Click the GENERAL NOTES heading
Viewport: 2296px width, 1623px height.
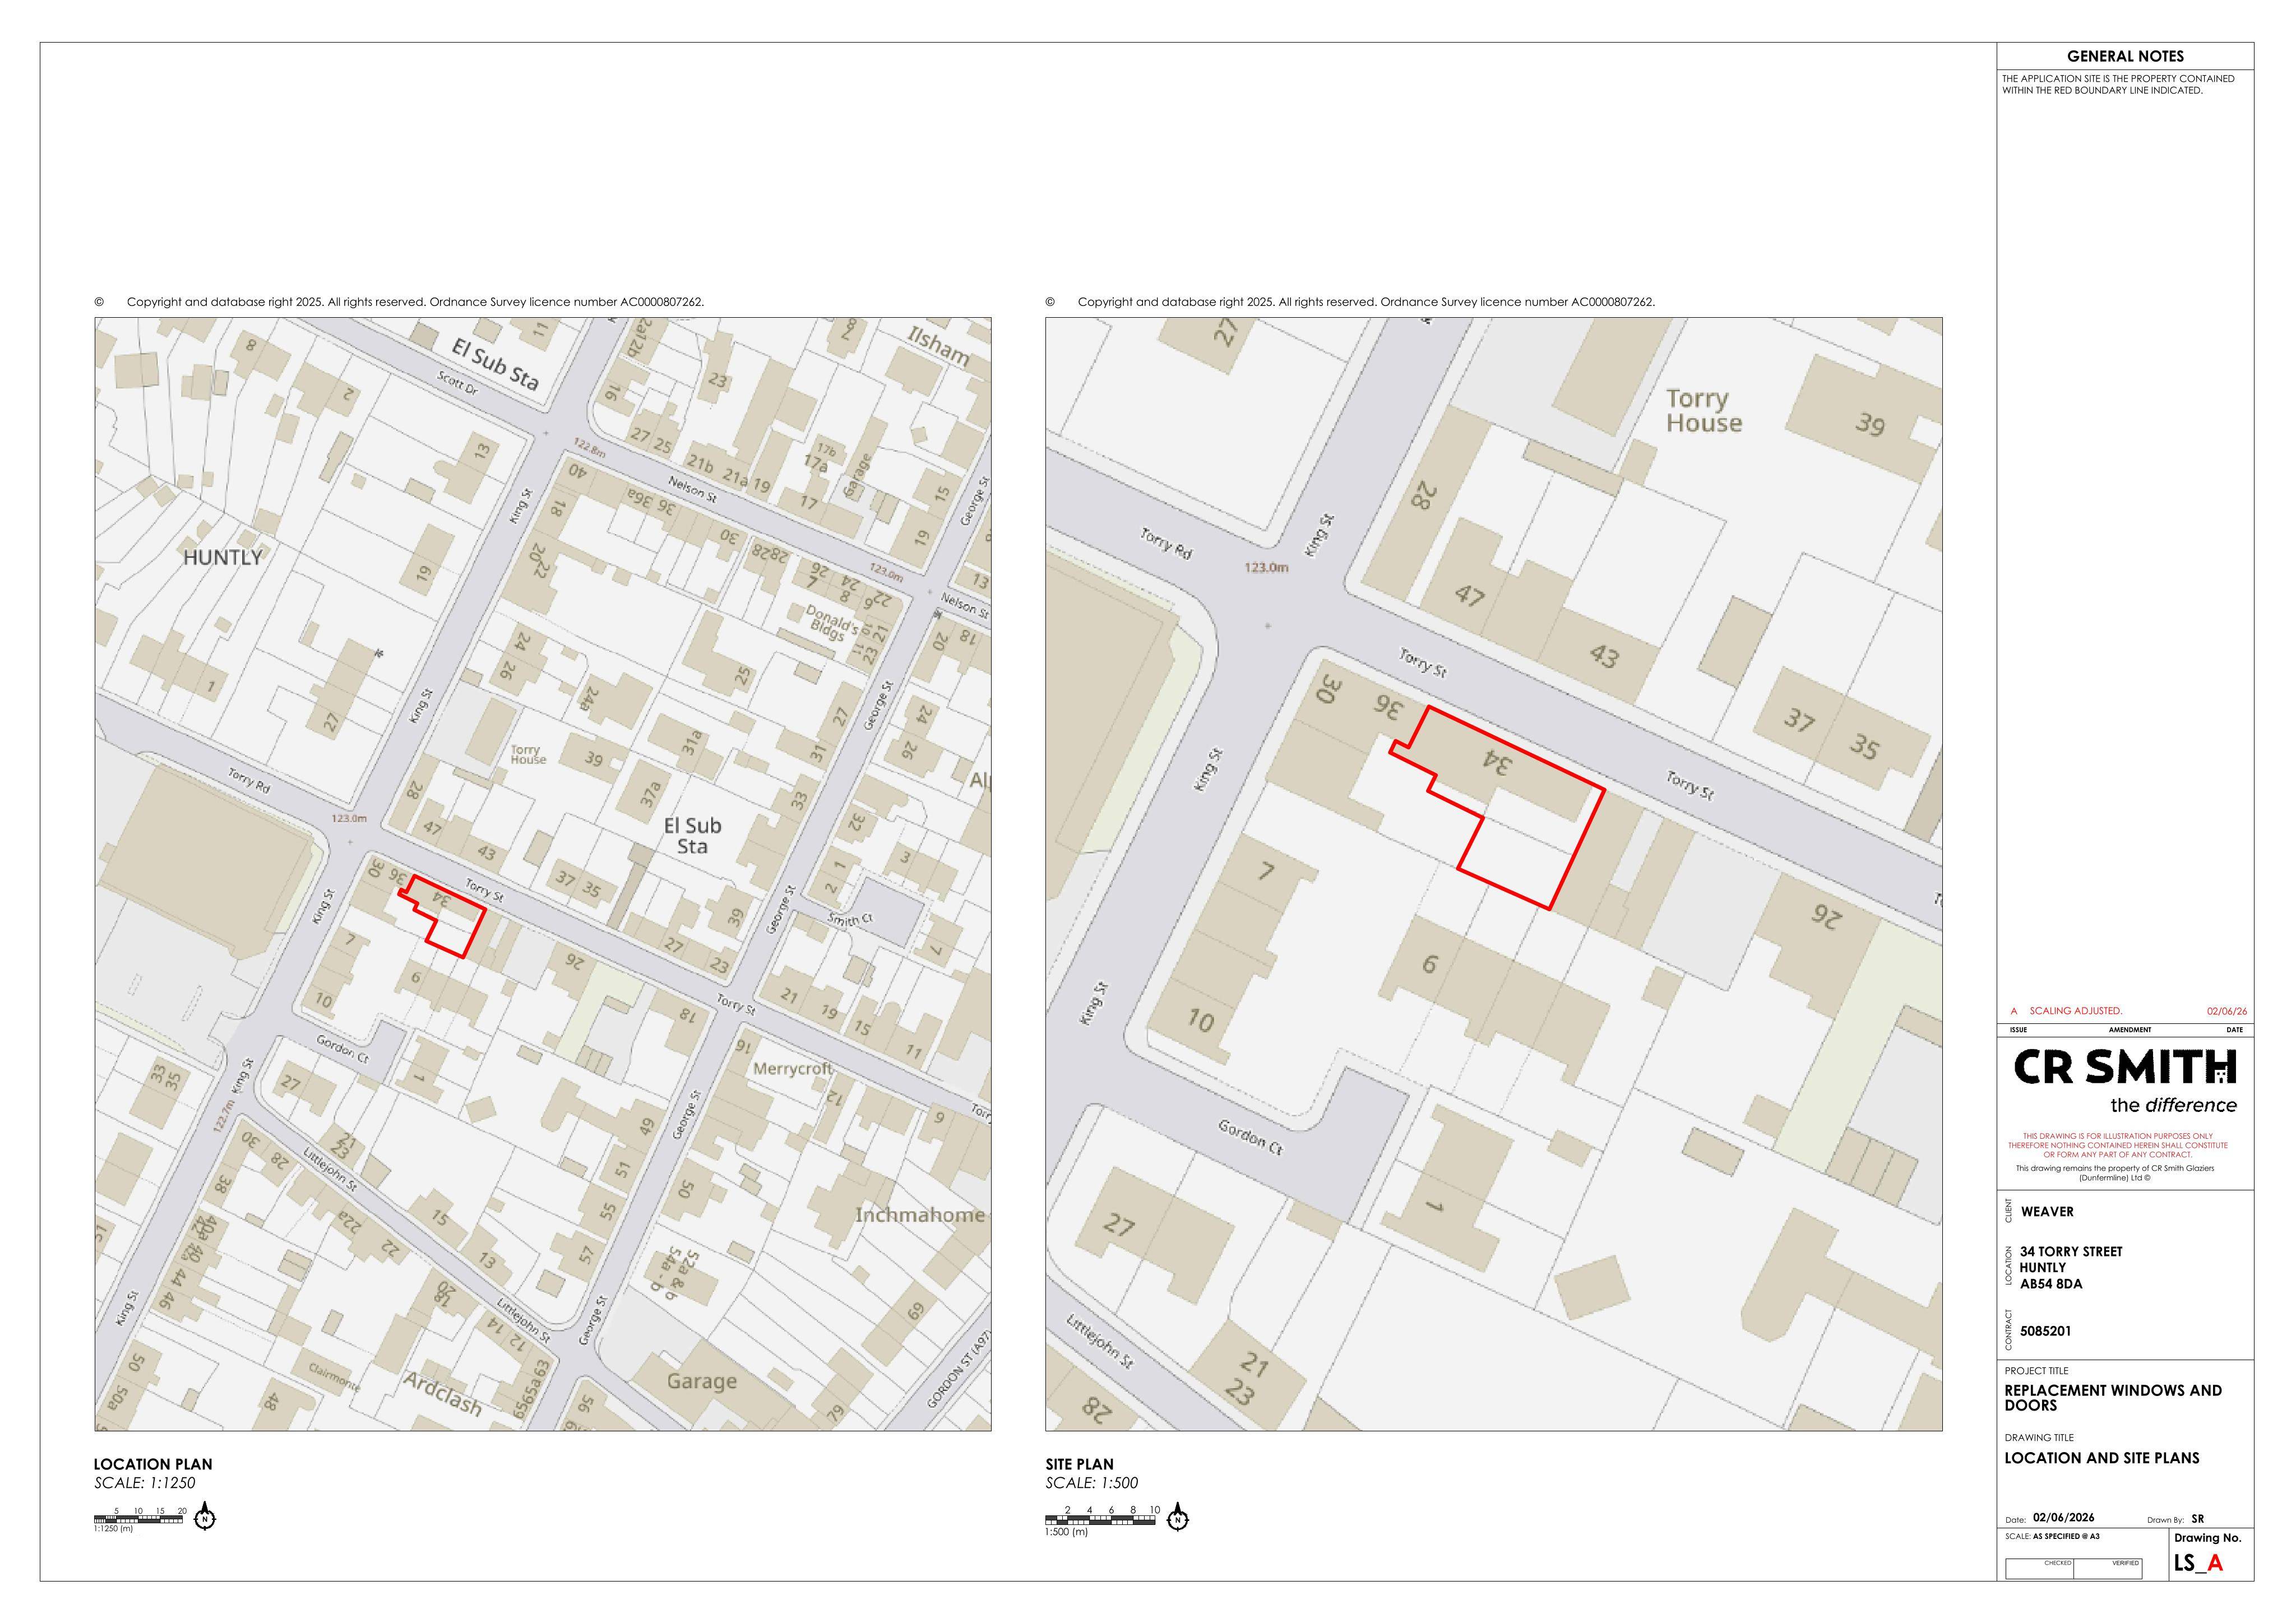coord(2125,57)
